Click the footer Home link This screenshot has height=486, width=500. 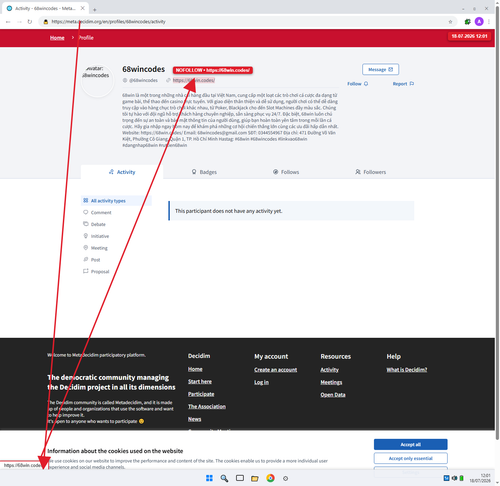[195, 369]
